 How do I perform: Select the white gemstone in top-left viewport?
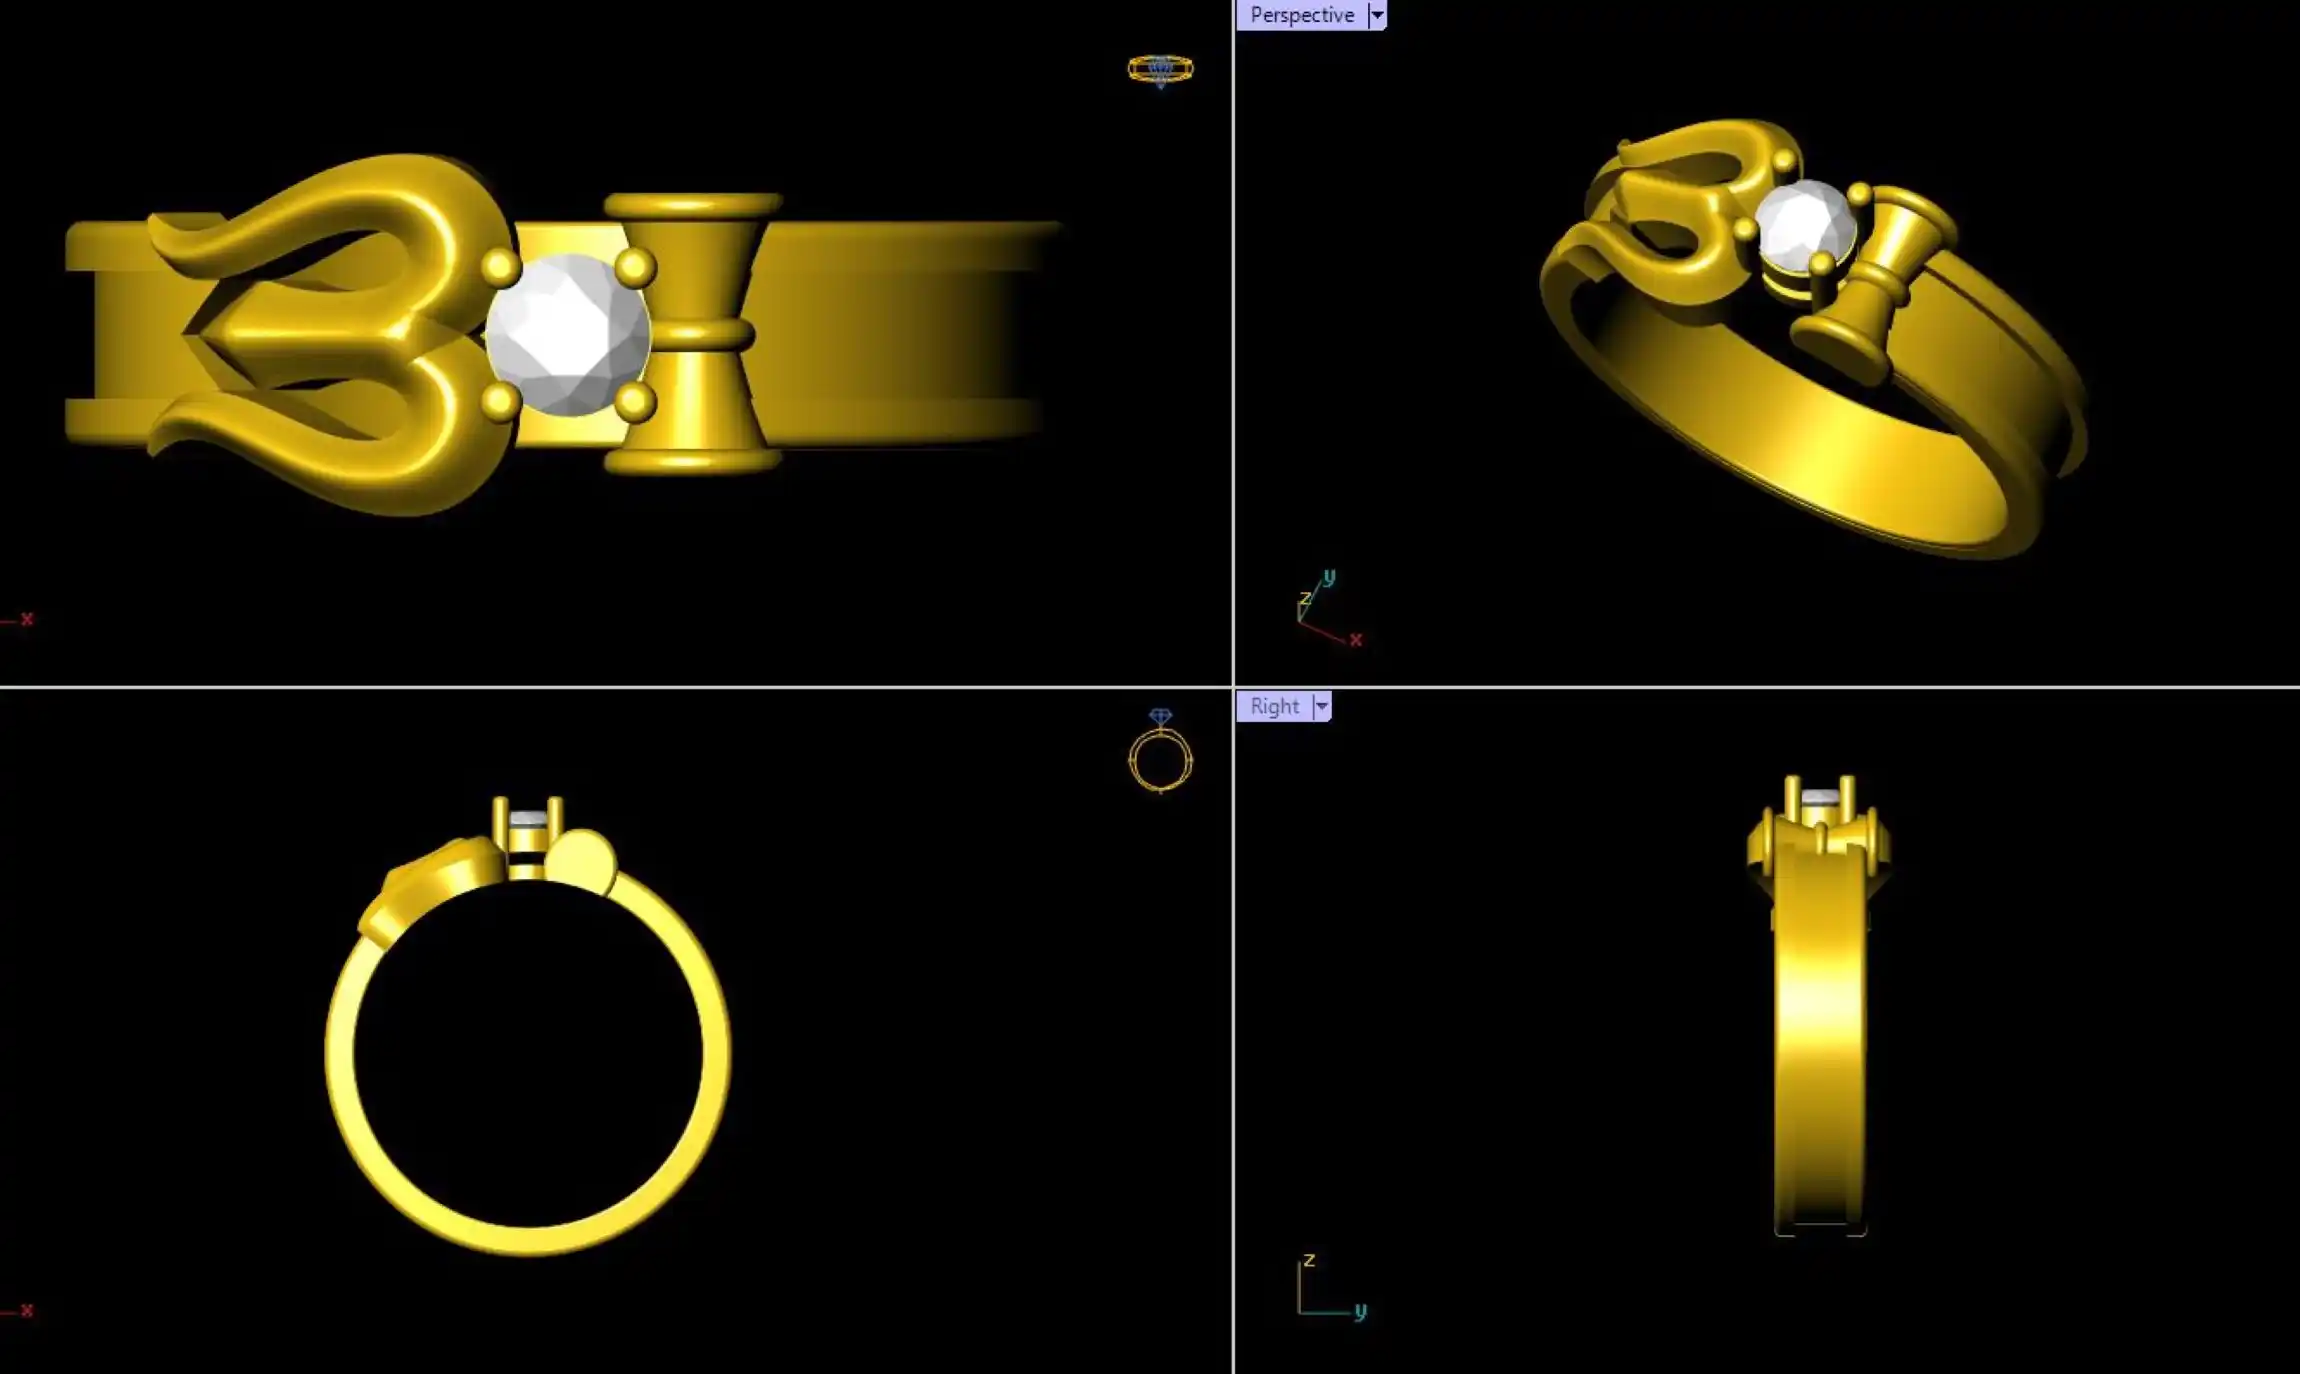coord(567,334)
